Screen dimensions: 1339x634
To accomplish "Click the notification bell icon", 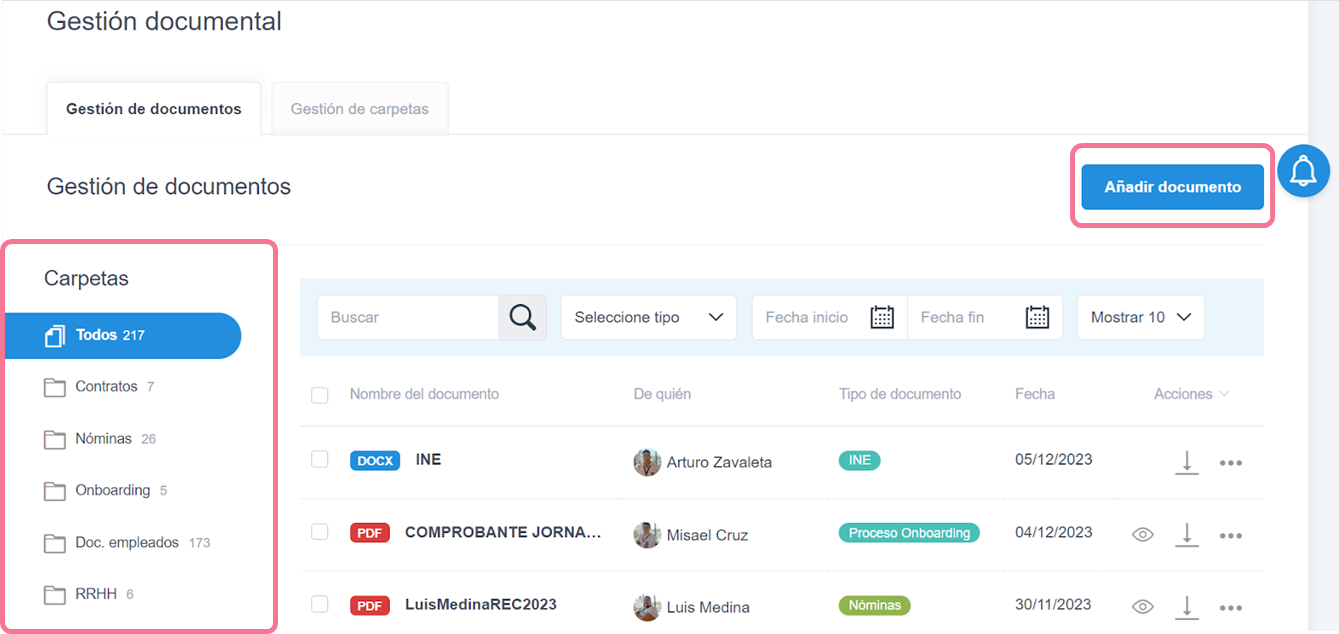I will point(1303,172).
